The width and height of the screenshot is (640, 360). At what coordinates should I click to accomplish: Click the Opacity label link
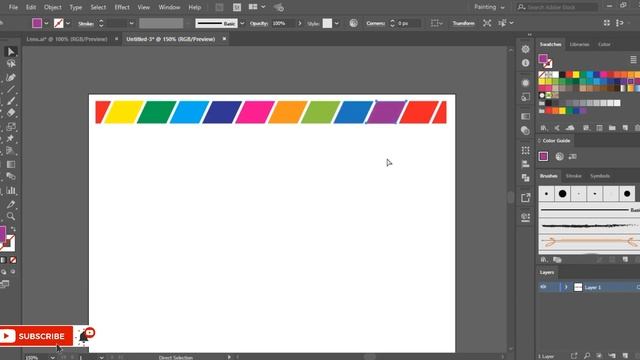pyautogui.click(x=259, y=24)
